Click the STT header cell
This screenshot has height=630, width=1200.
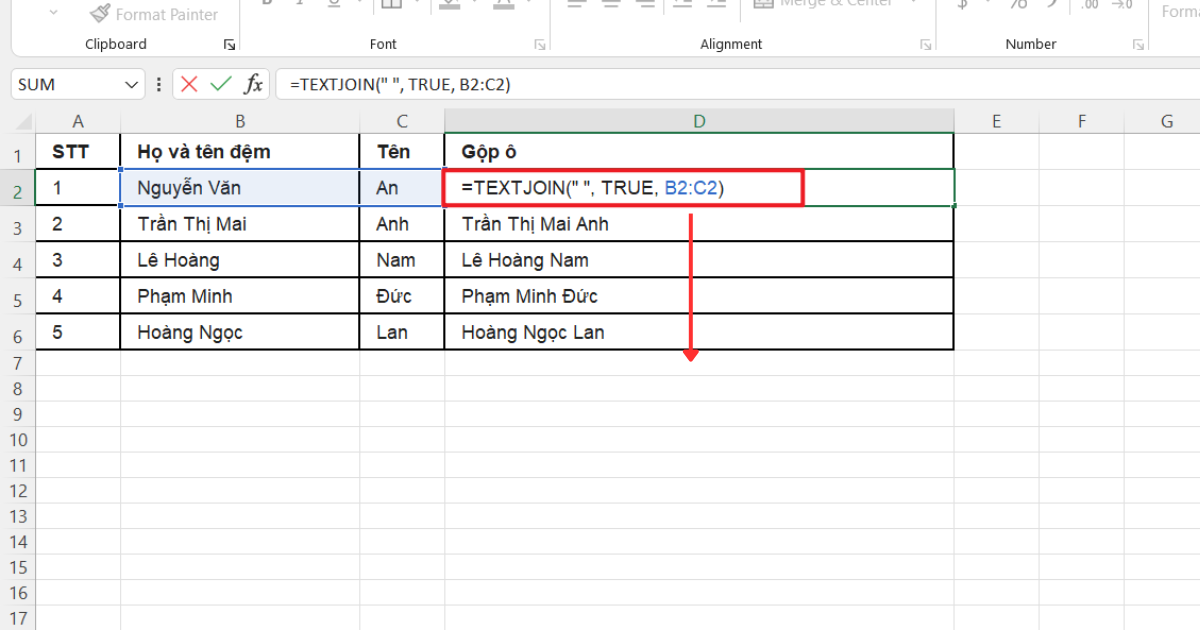click(78, 152)
